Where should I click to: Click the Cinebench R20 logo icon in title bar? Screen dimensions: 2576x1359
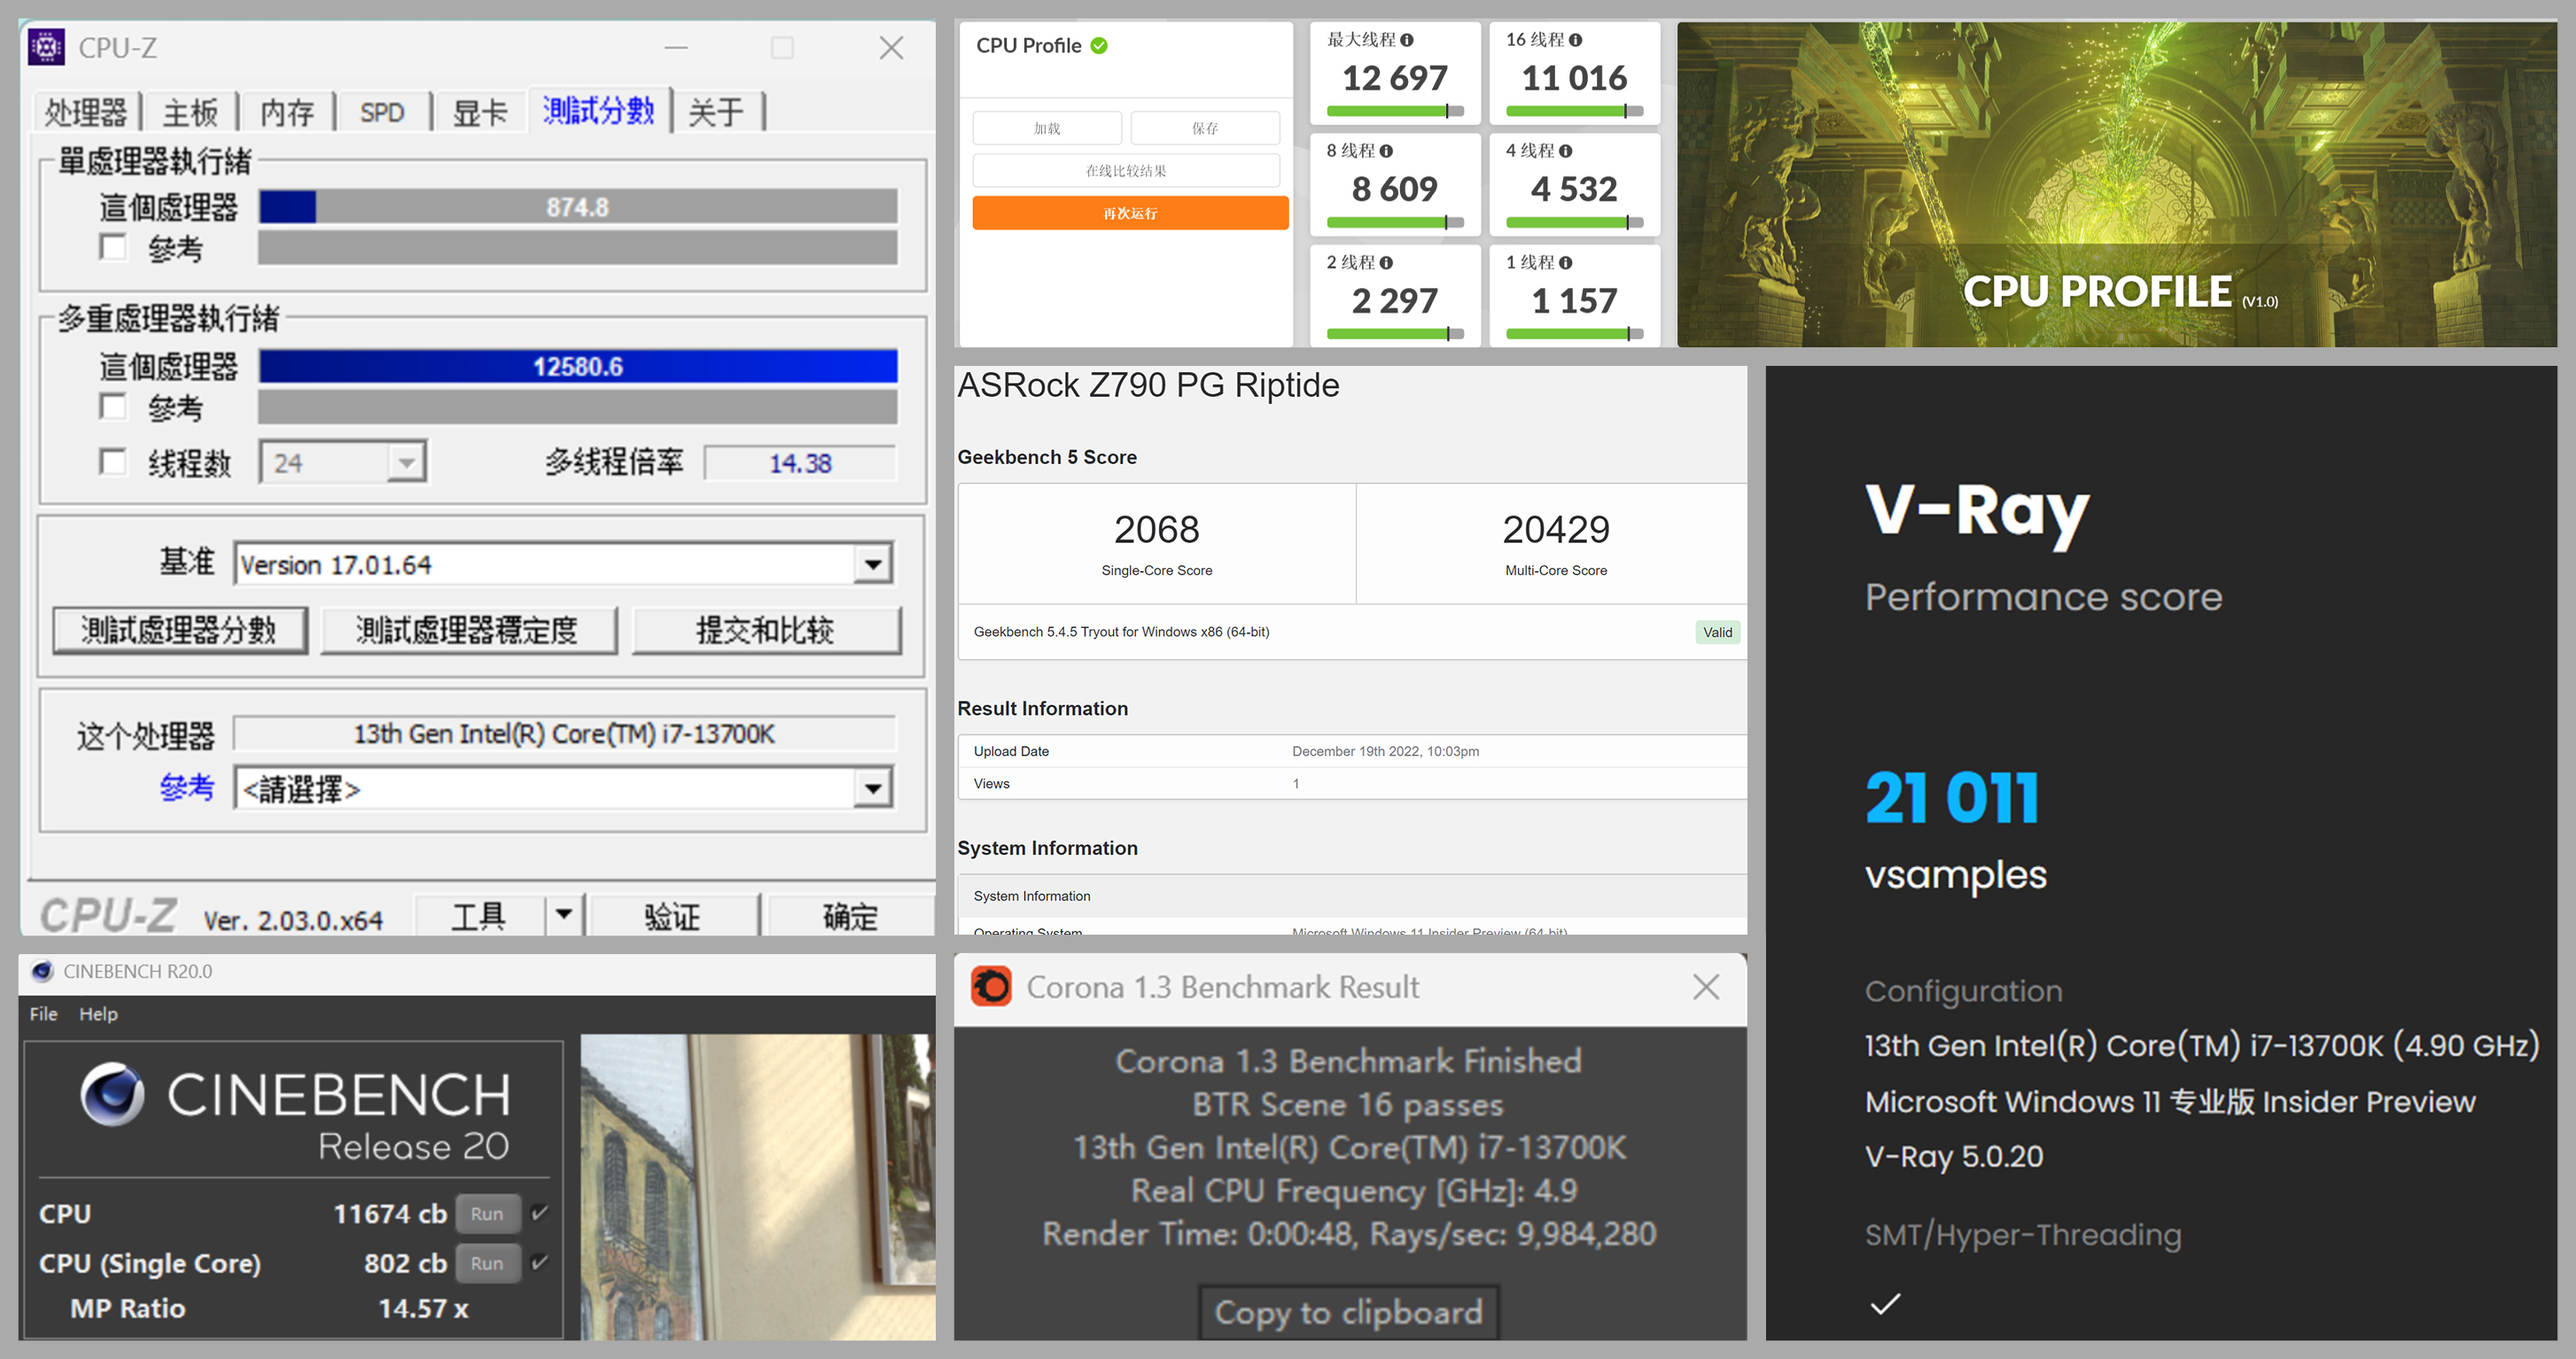pos(42,971)
